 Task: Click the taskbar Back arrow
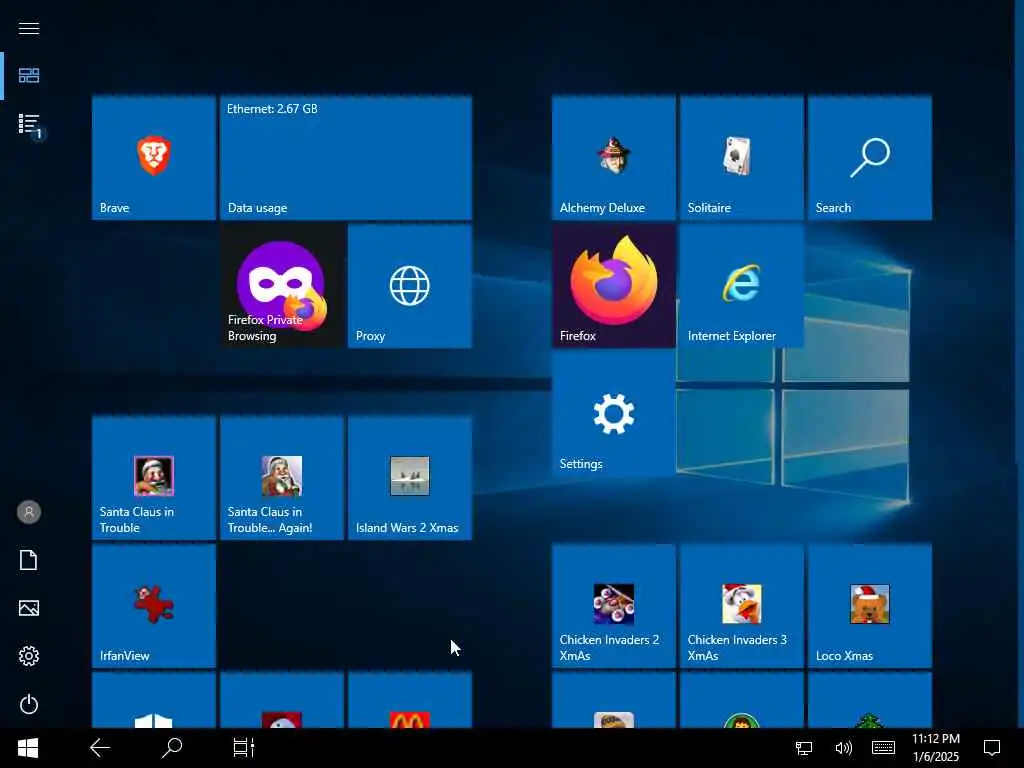pos(100,748)
